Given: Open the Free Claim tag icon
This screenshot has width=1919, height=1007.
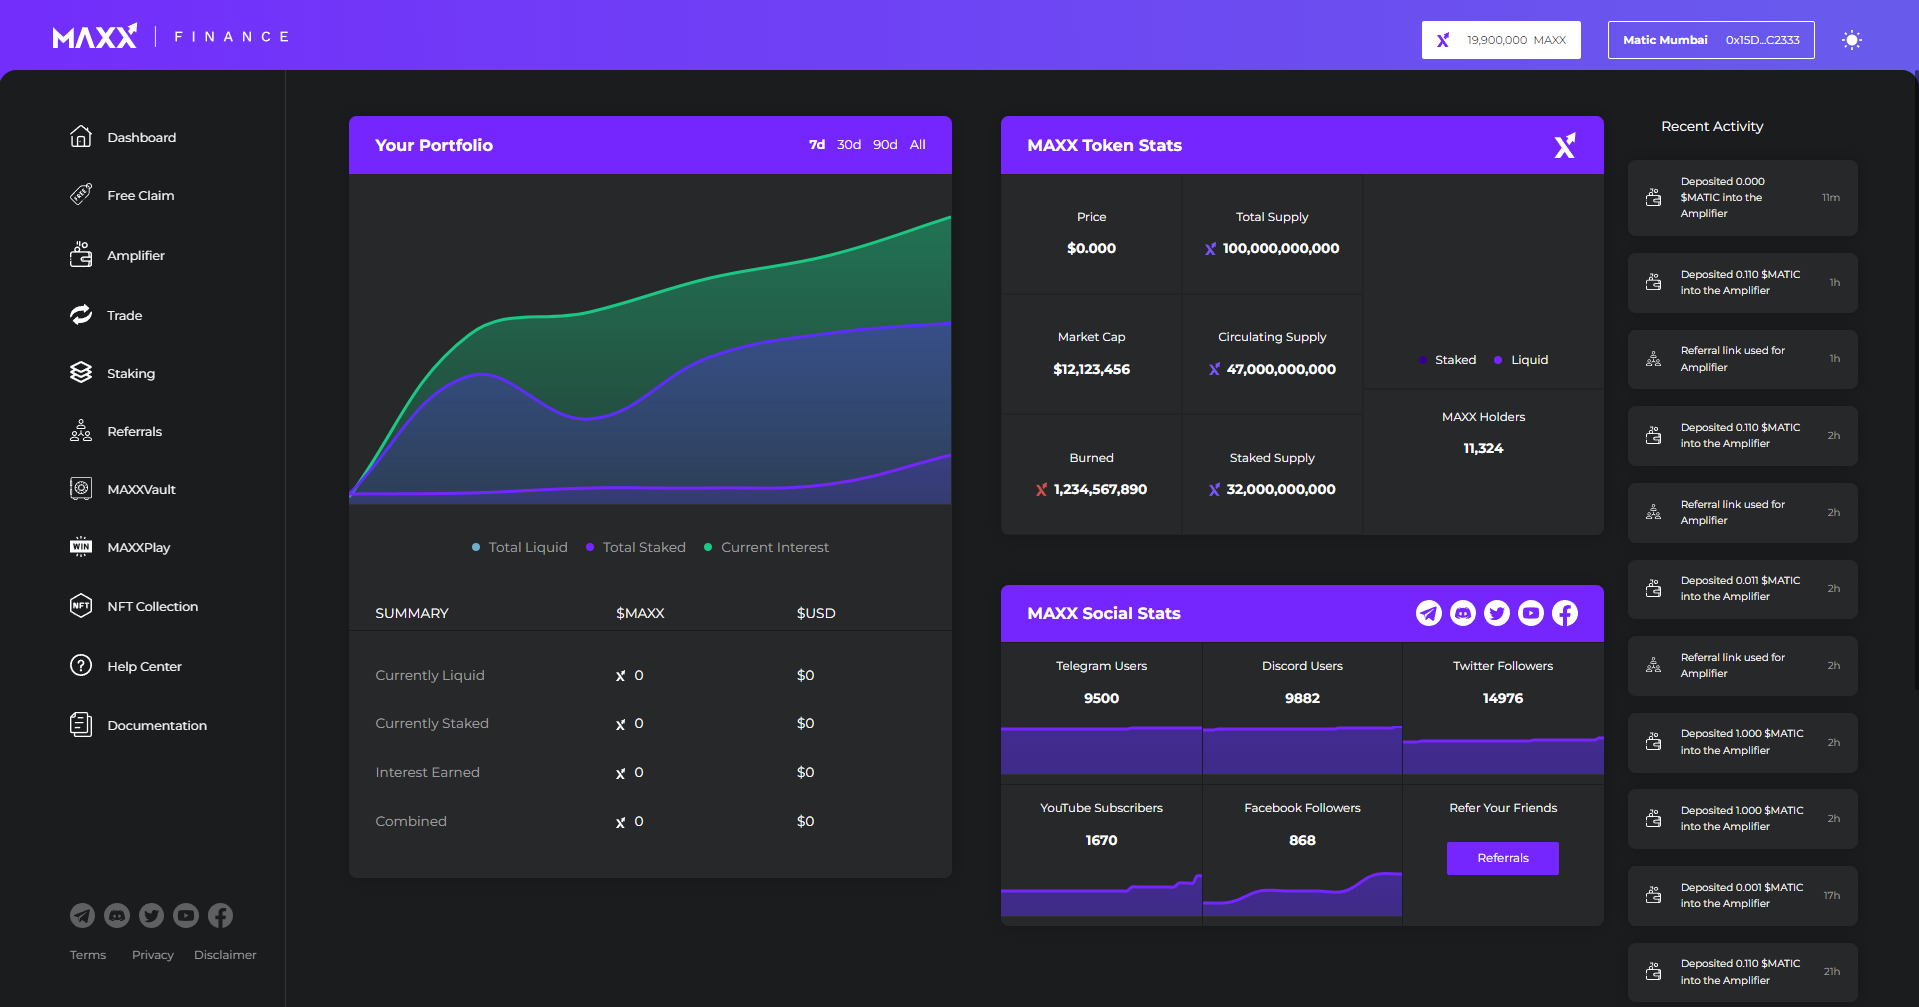Looking at the screenshot, I should 81,194.
